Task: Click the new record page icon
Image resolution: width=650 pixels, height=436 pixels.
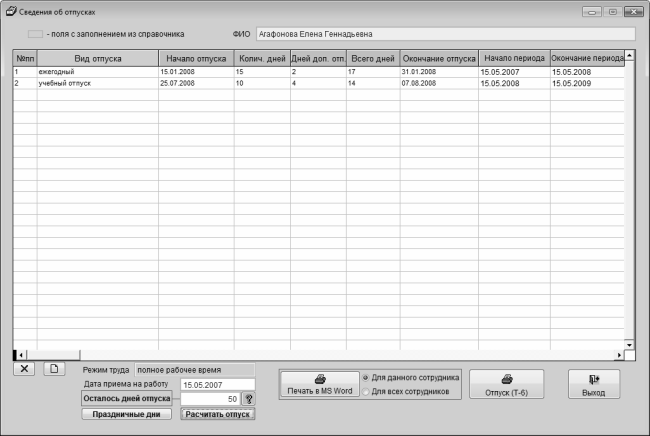Action: [x=53, y=368]
